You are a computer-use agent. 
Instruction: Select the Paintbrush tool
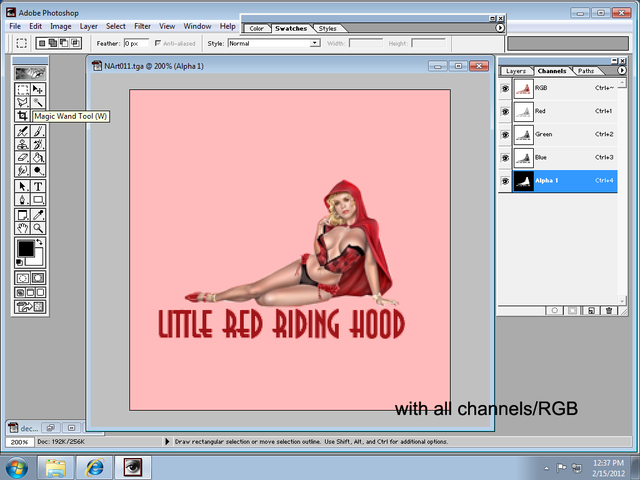tap(38, 131)
